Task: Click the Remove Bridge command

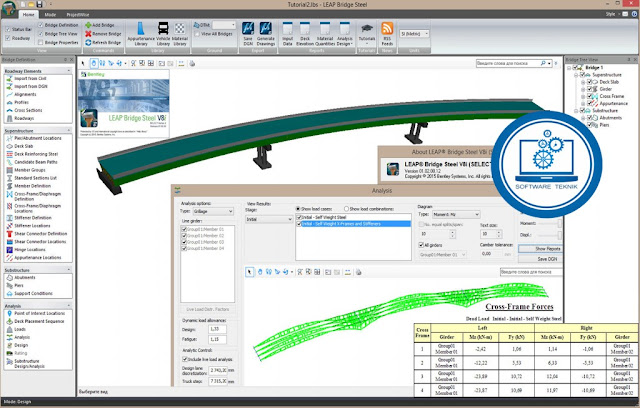Action: coord(103,34)
